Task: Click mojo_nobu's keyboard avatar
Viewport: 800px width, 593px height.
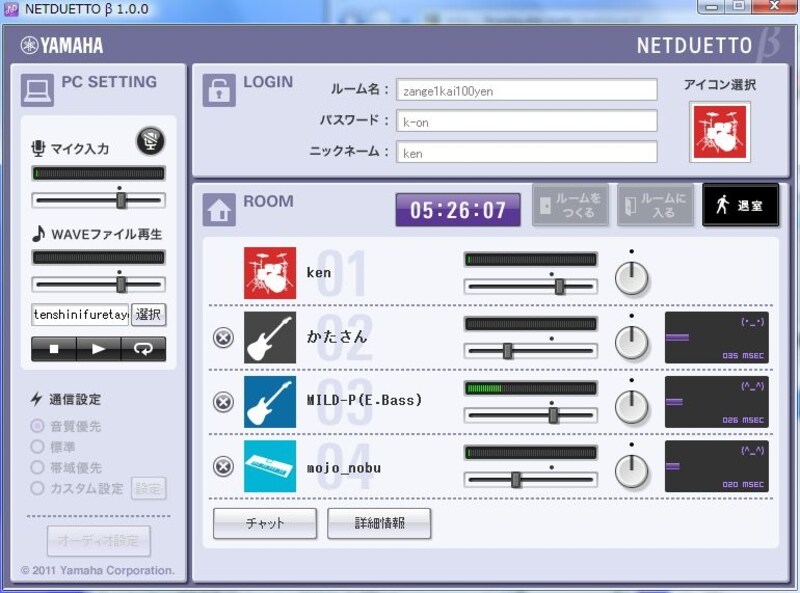Action: coord(270,467)
